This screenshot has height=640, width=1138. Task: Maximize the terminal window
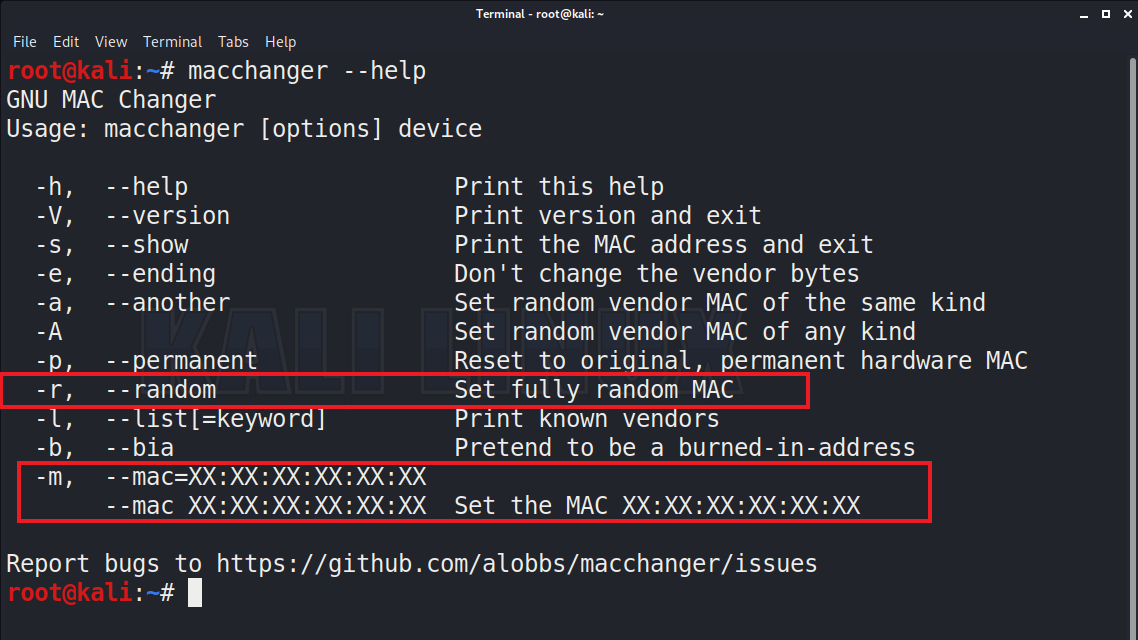click(x=1105, y=14)
